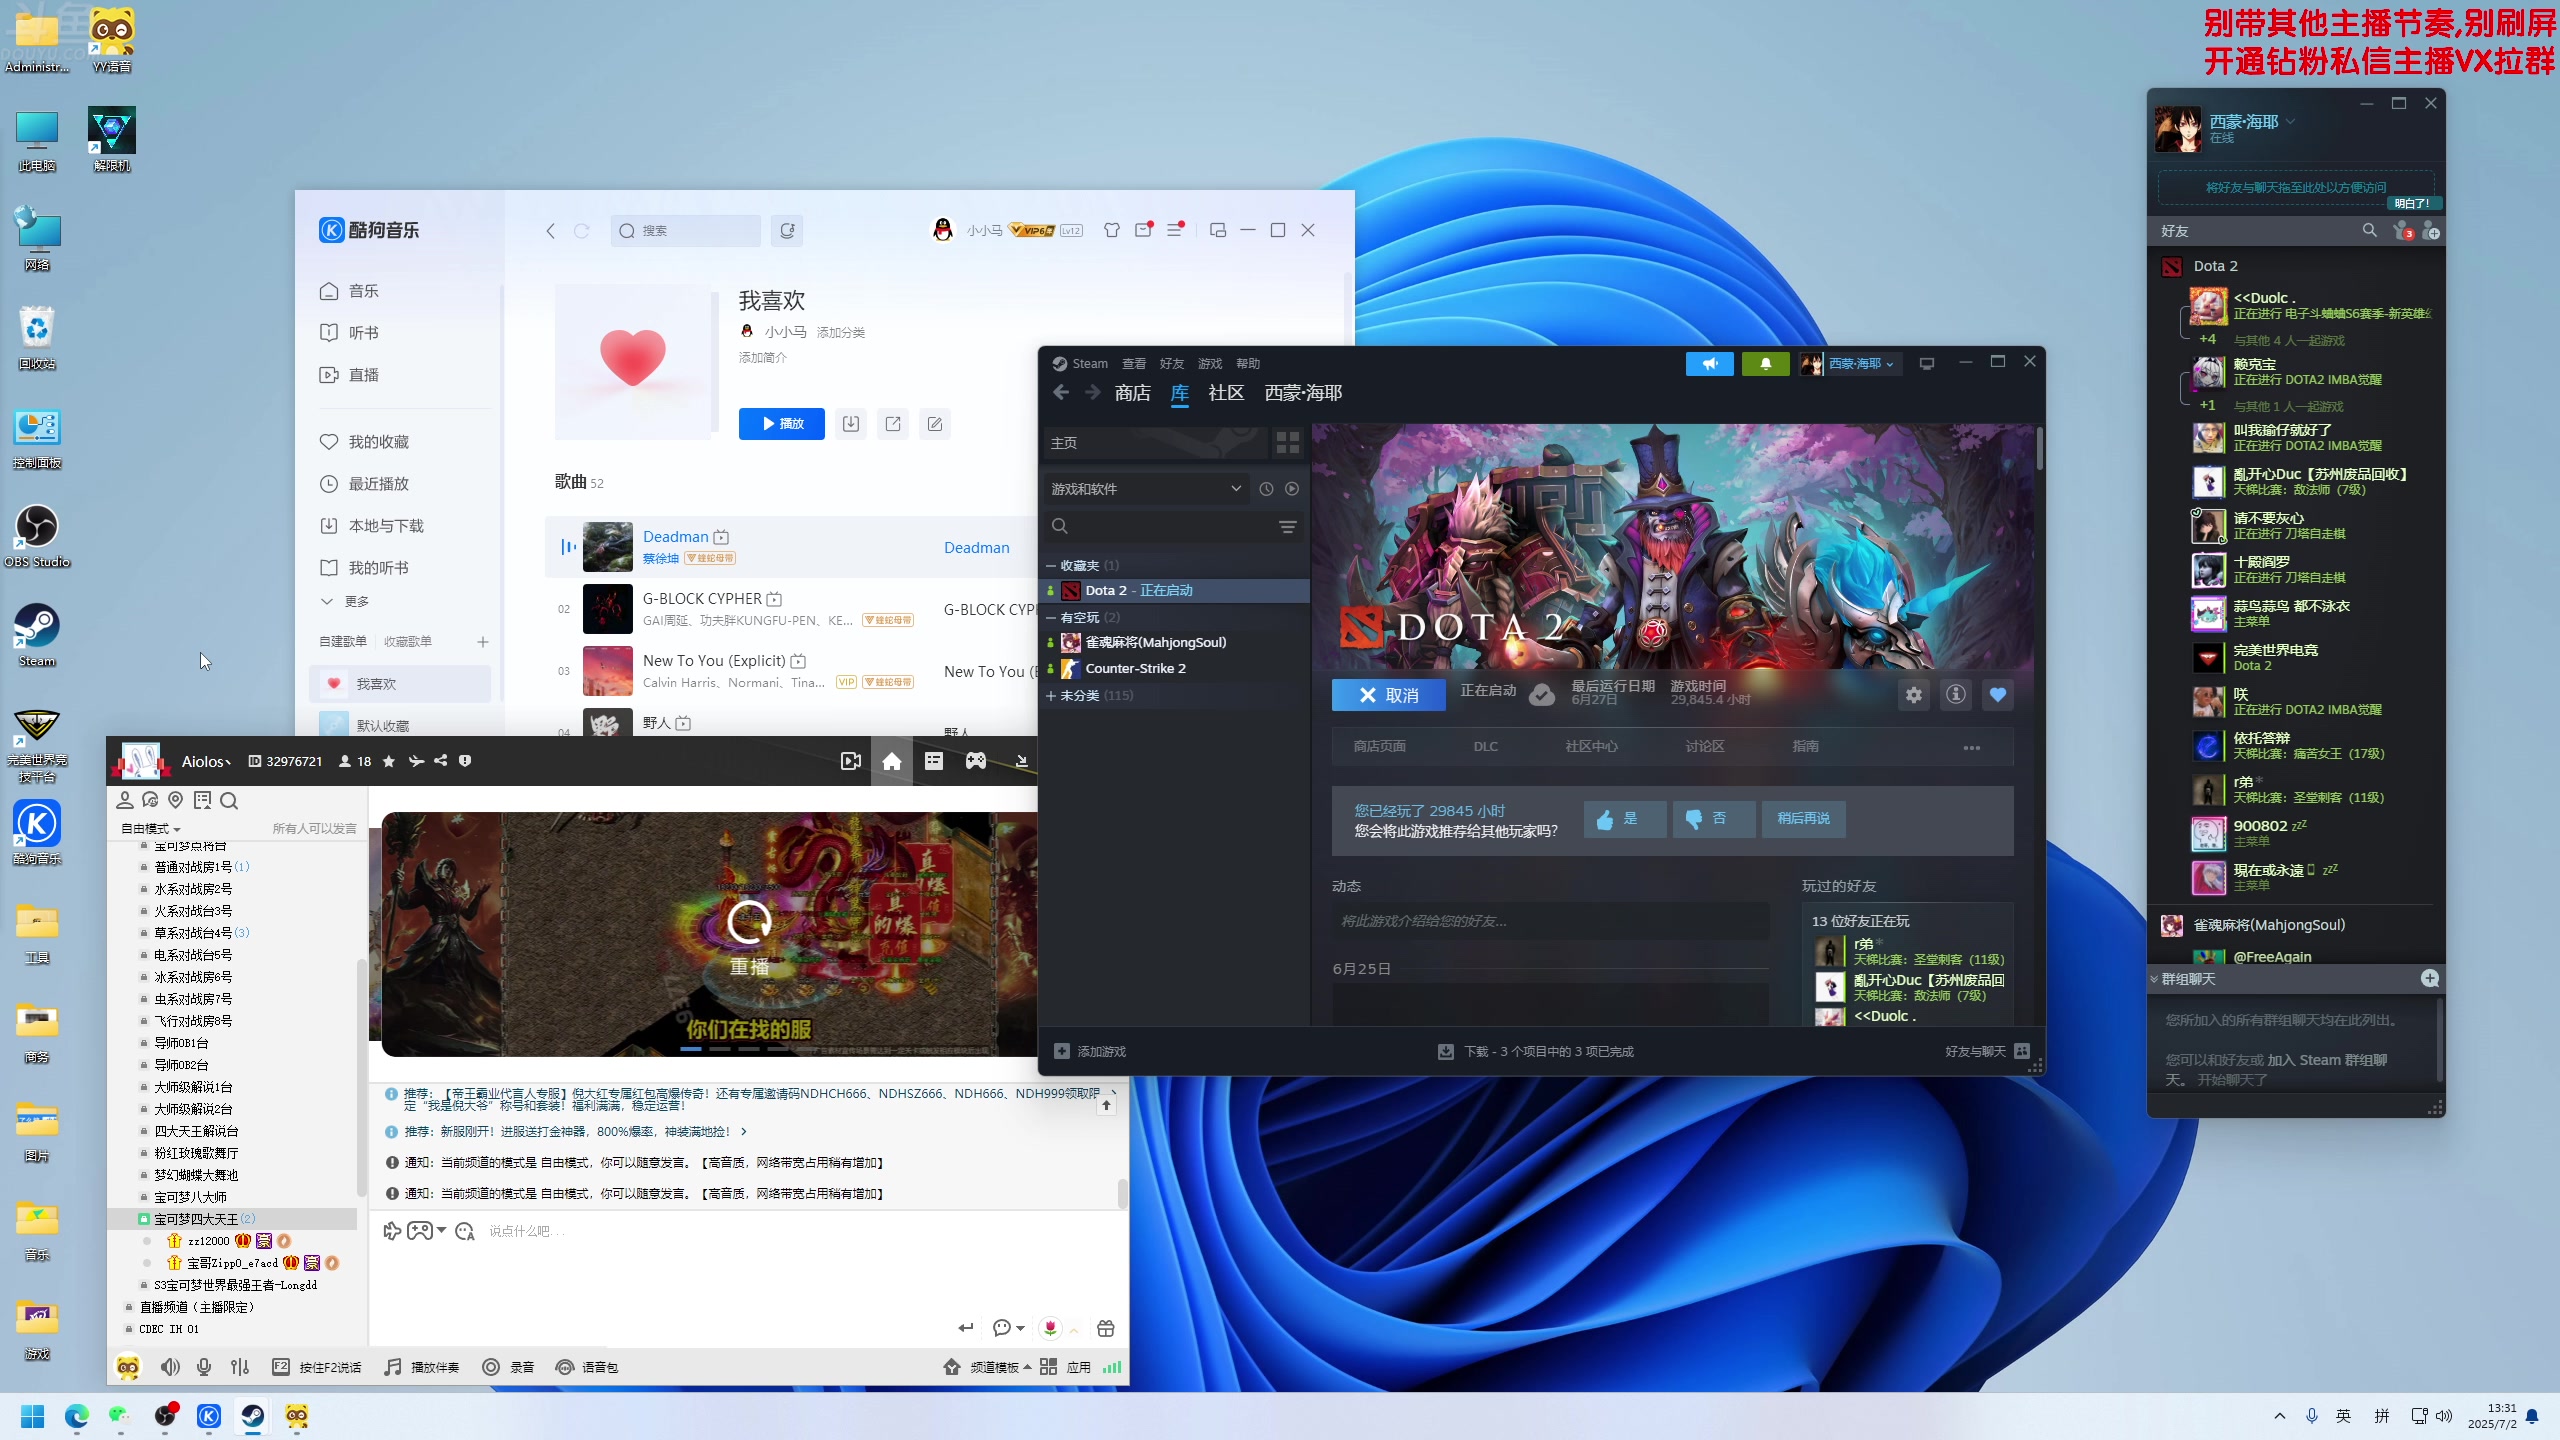Image resolution: width=2560 pixels, height=1440 pixels.
Task: Select 雀魂麻将(MahjongSoul) in Steam library
Action: (1155, 643)
